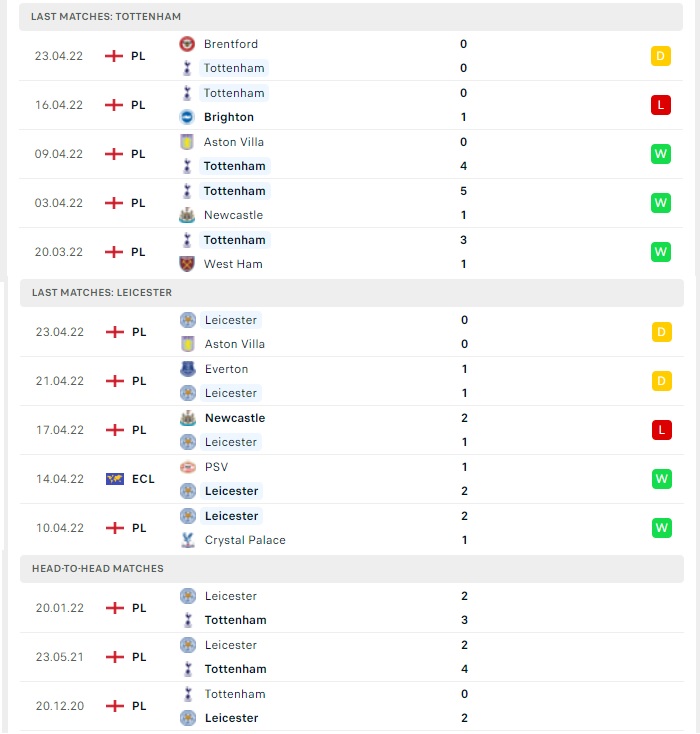Click Newcastle crest in 03.04.22 match

tap(187, 215)
